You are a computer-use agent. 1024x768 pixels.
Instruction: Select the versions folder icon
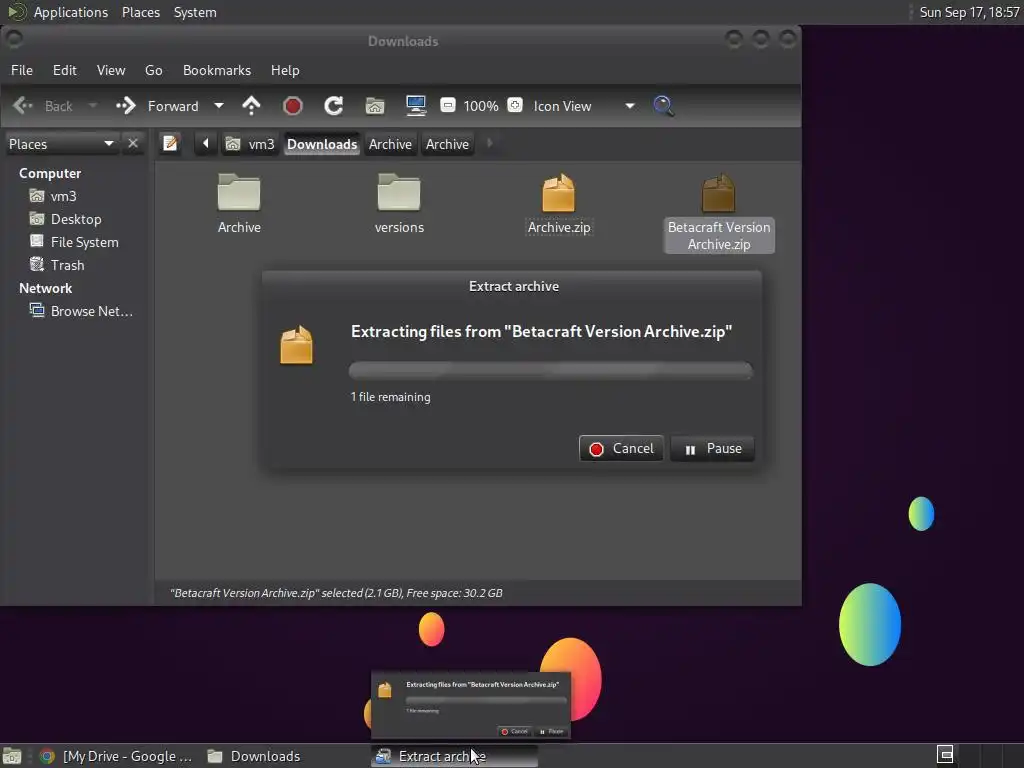399,192
